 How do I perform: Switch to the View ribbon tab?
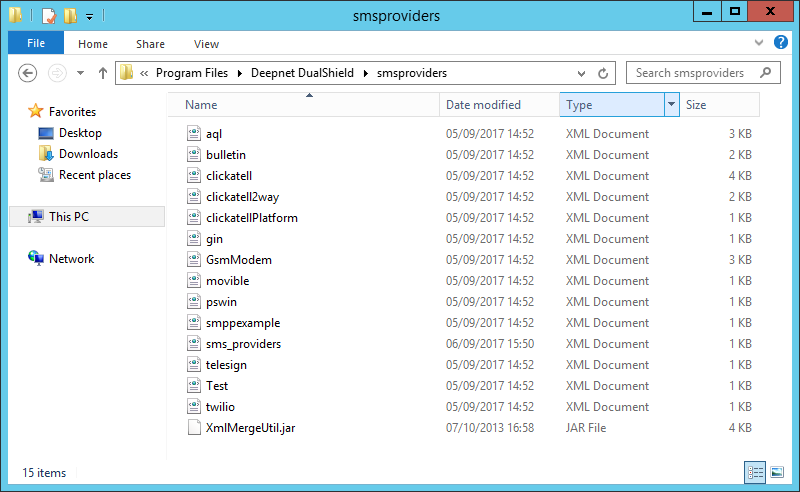point(206,44)
